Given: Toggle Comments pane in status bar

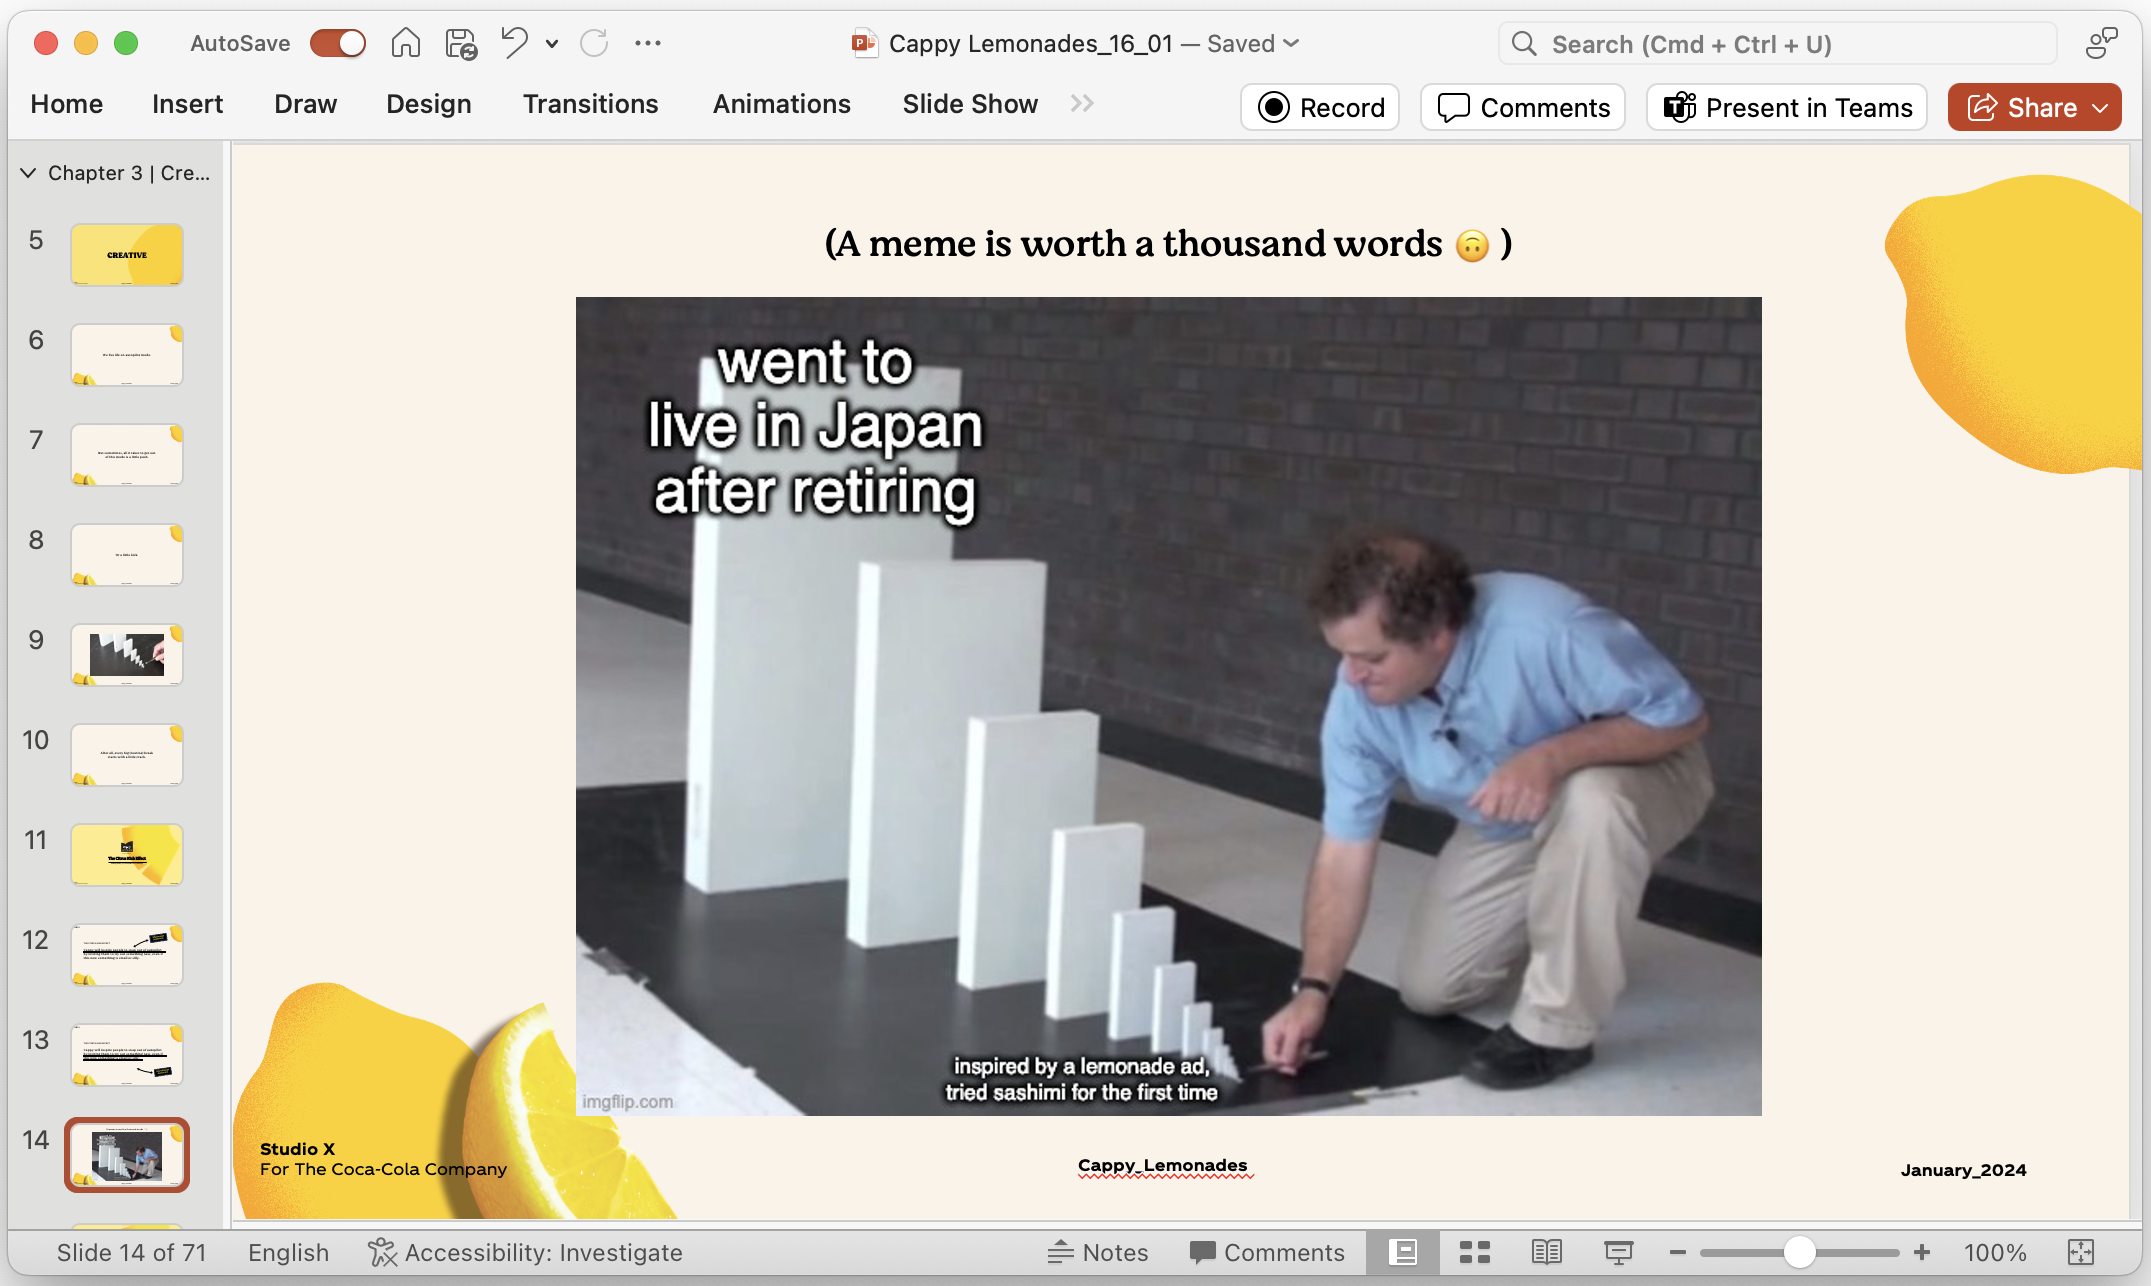Looking at the screenshot, I should pos(1267,1252).
